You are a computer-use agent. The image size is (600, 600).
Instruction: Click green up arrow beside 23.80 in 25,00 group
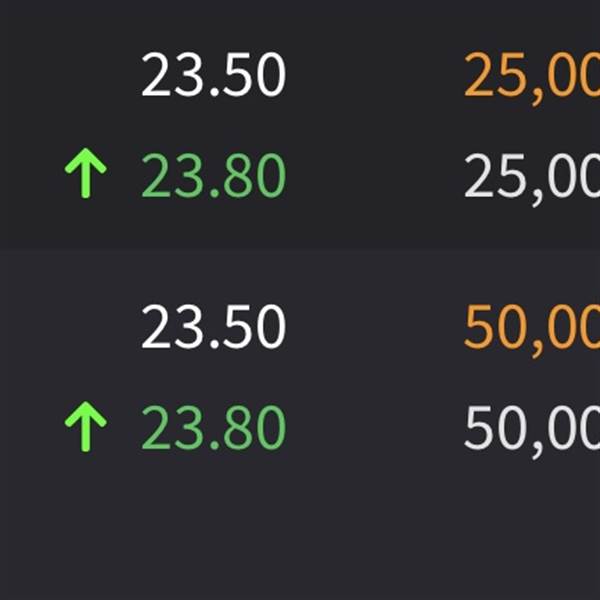click(x=86, y=173)
